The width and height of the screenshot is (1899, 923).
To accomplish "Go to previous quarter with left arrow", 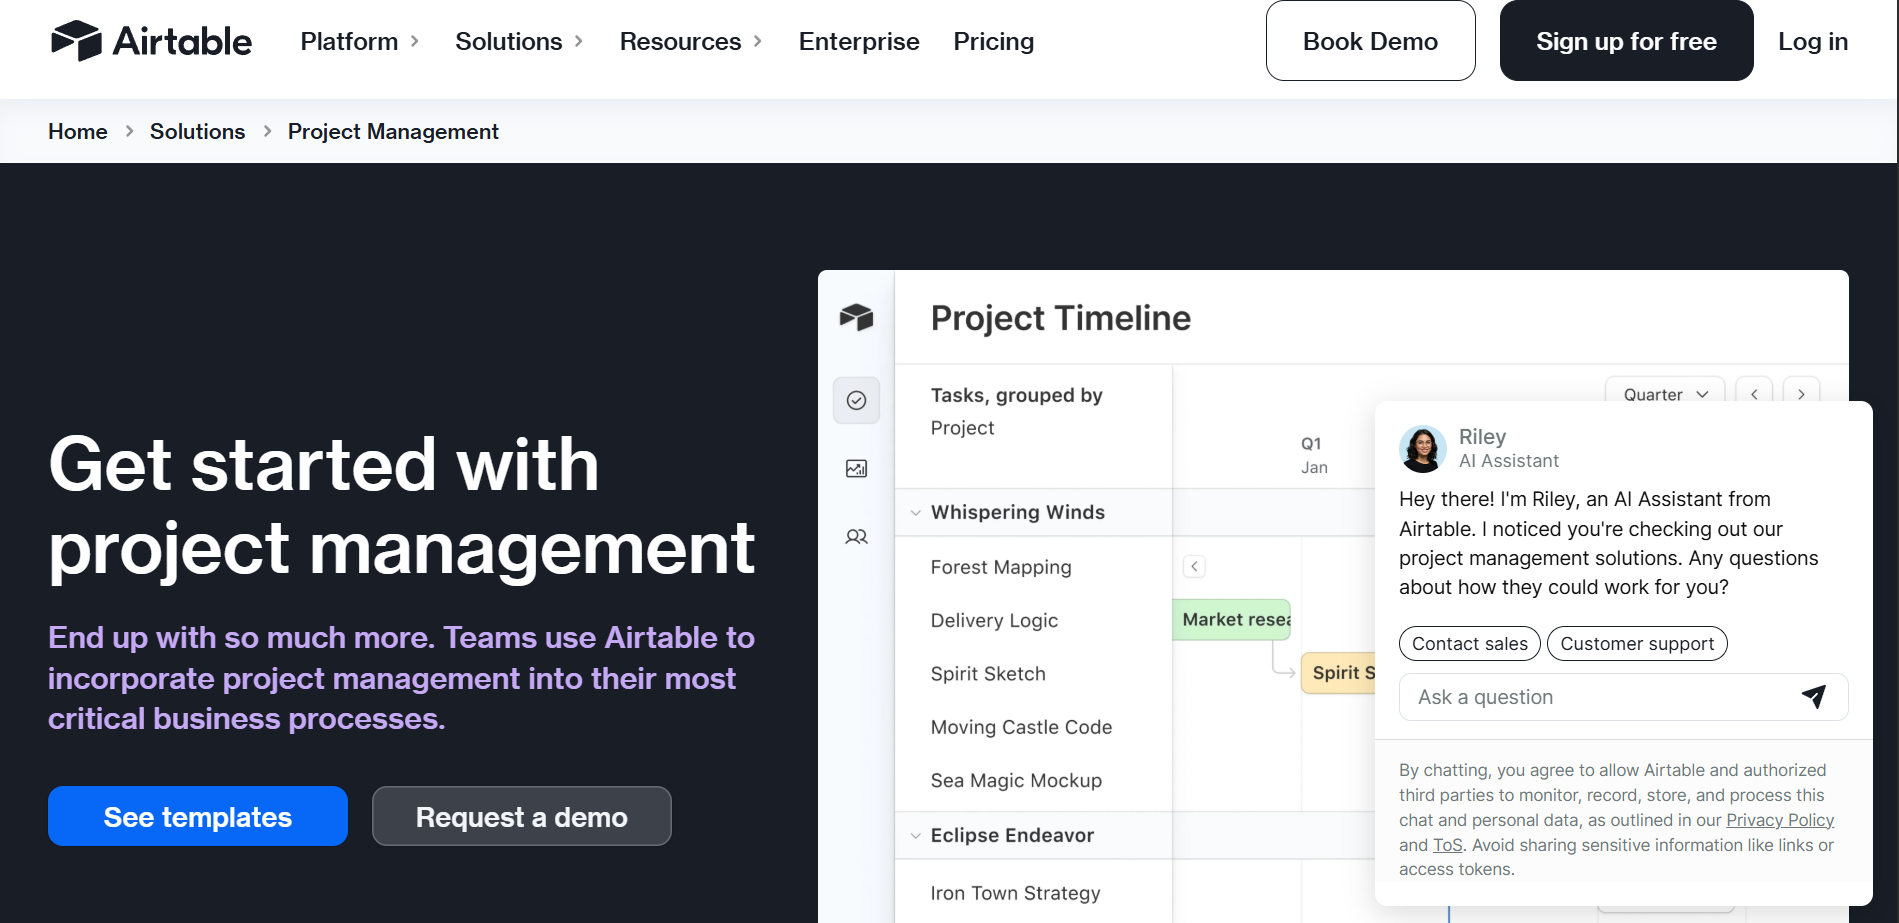I will [x=1754, y=394].
